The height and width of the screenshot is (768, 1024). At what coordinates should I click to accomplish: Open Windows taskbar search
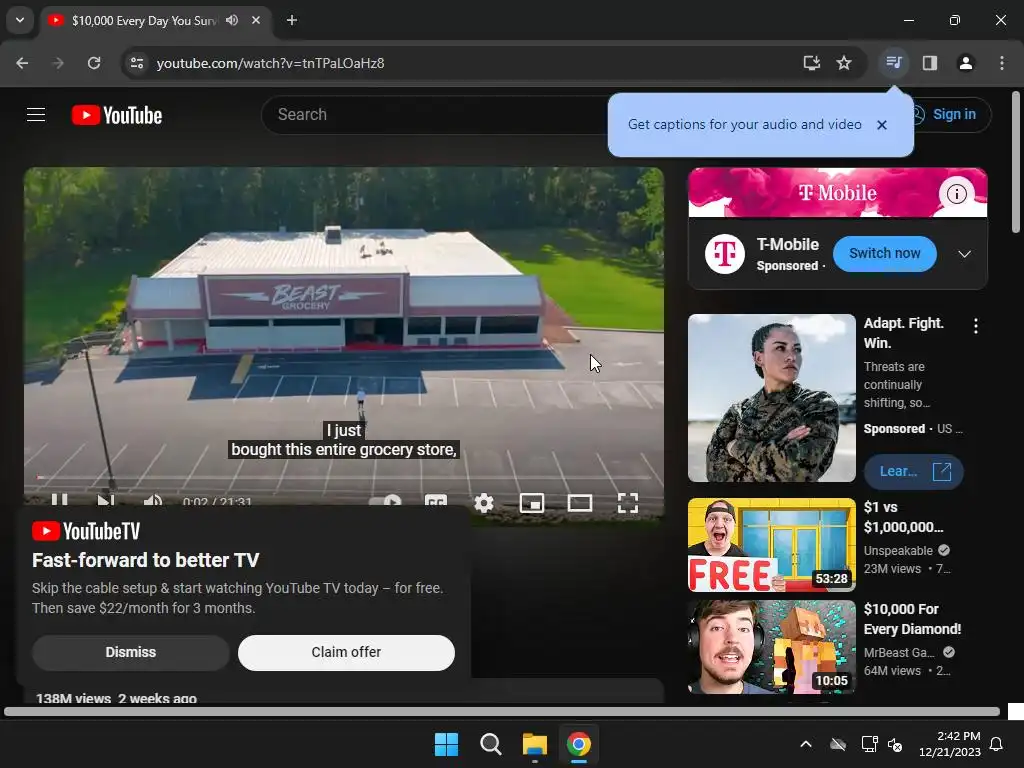coord(490,744)
